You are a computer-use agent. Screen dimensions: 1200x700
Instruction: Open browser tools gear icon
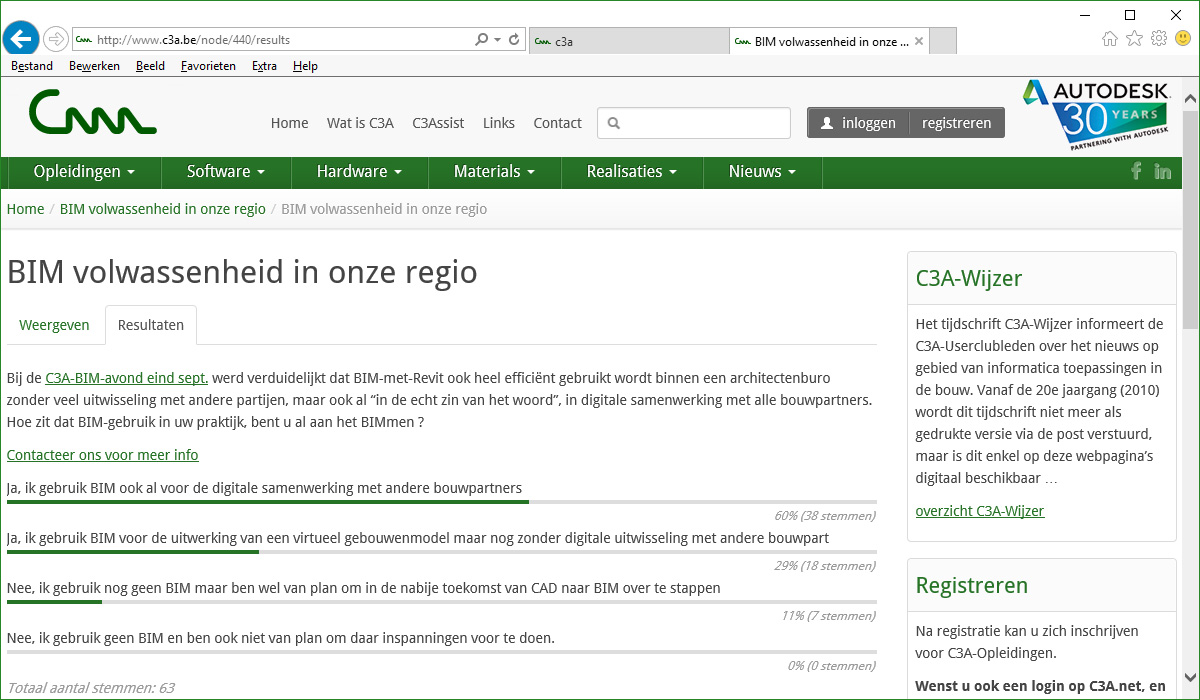(1159, 39)
